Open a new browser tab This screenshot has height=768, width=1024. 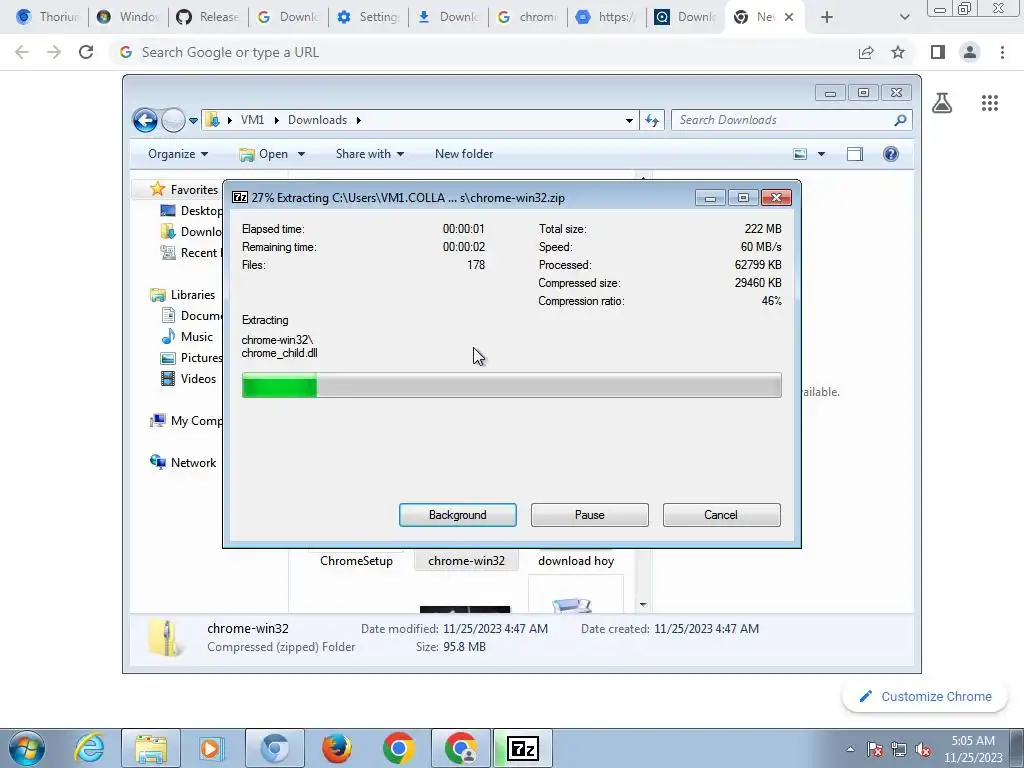point(827,17)
